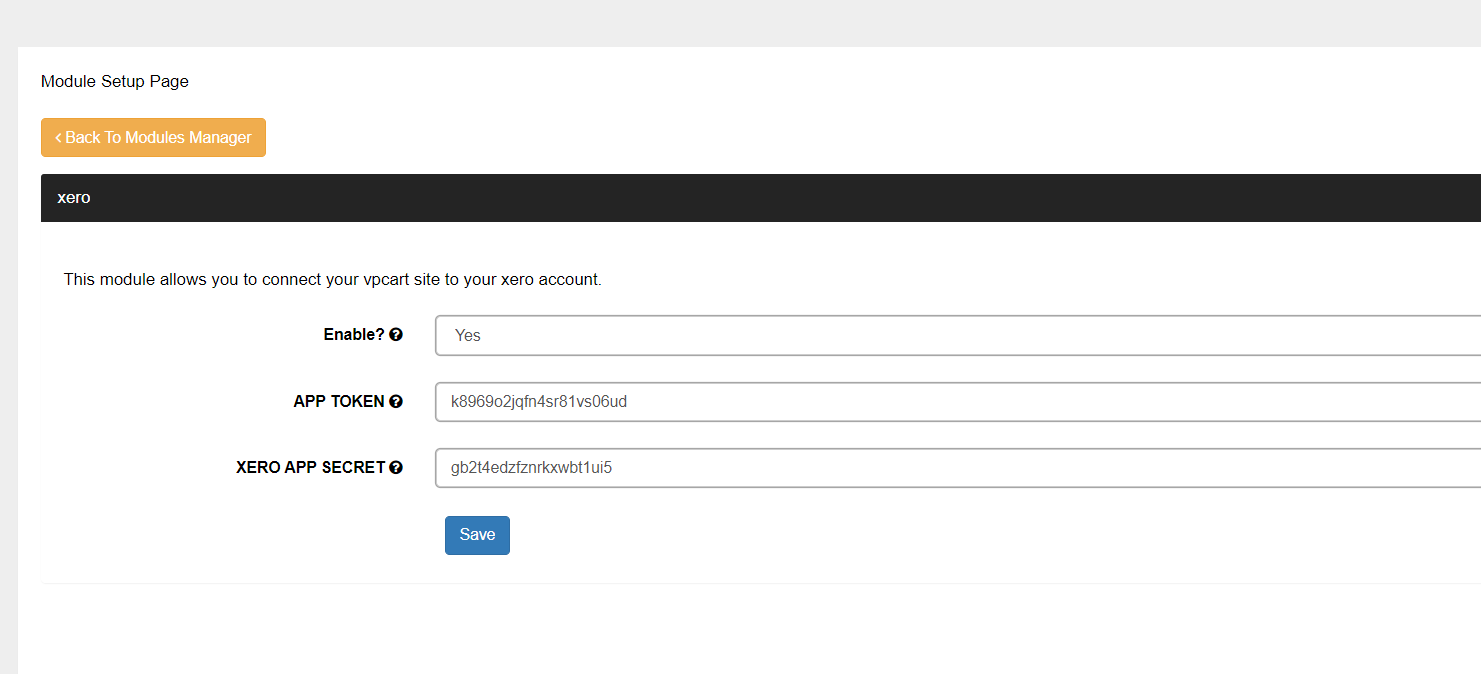Click the XERO APP SECRET label
Screen dimensions: 1481x674
point(310,467)
